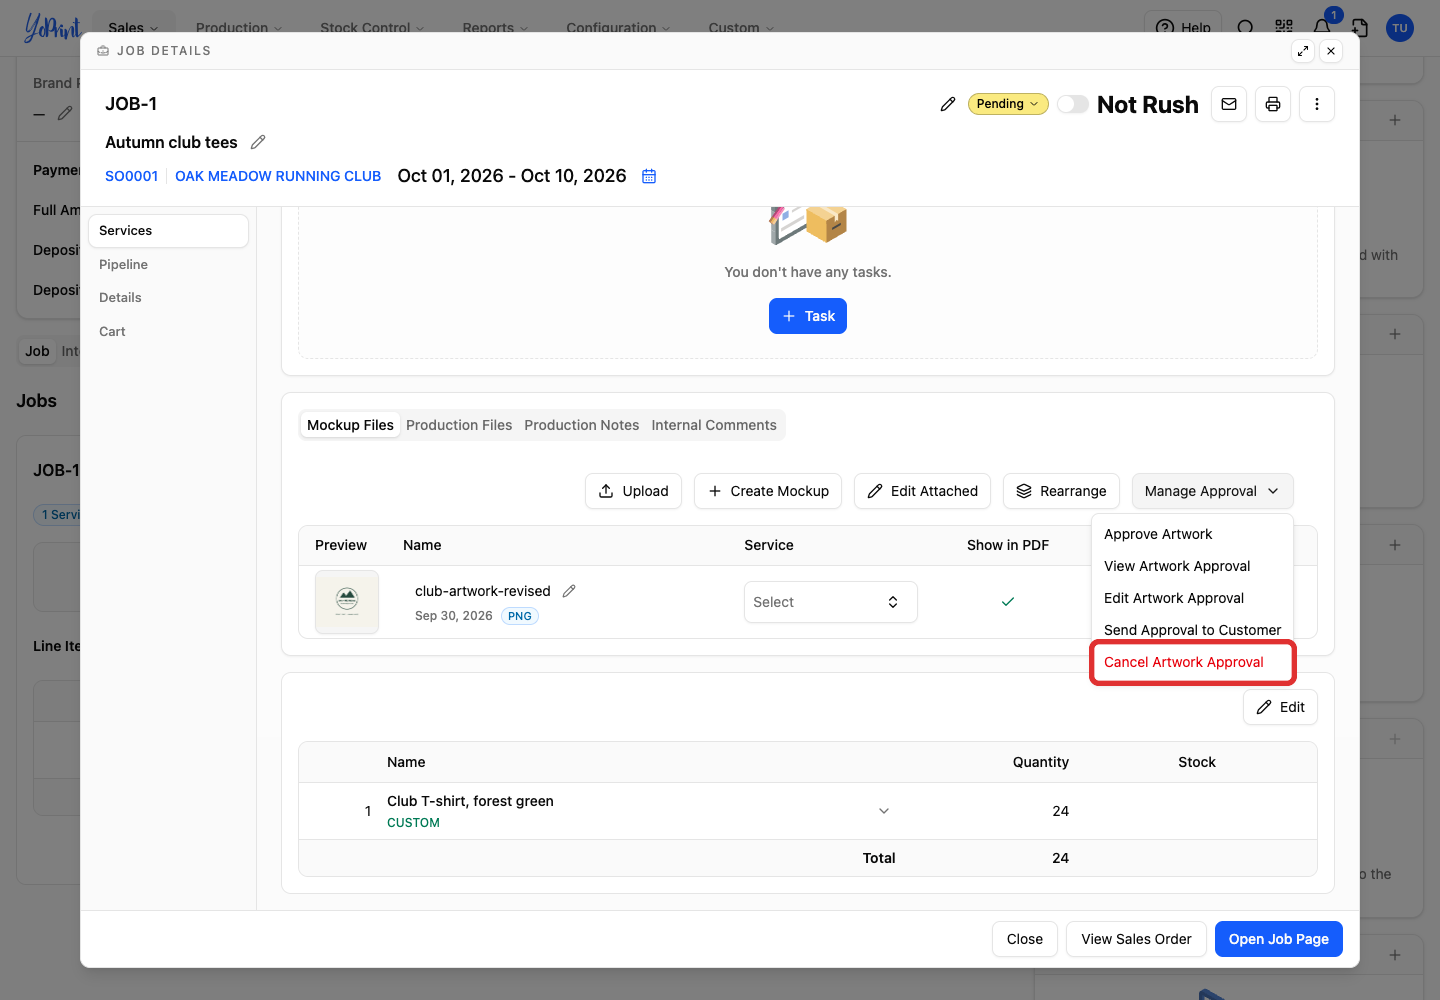Click the search icon in the top bar
The width and height of the screenshot is (1440, 1000).
point(1245,28)
